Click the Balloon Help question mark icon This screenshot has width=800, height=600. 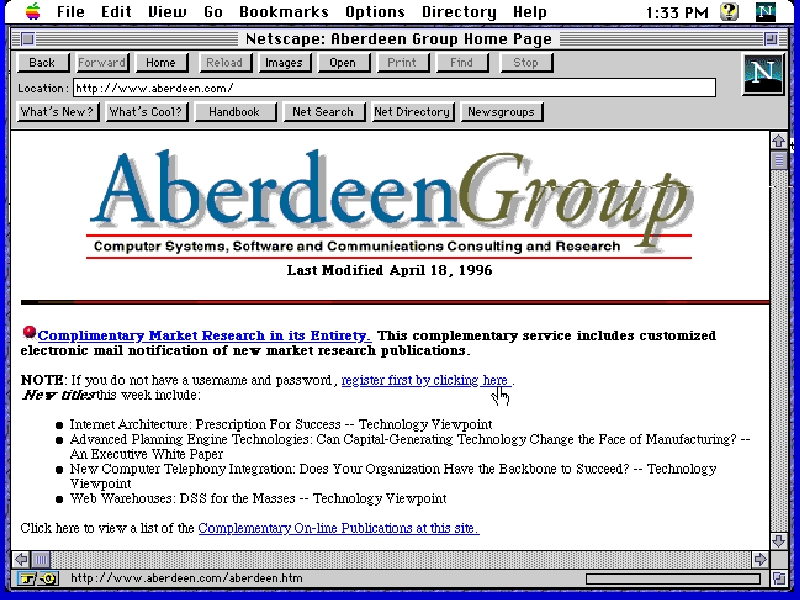[x=730, y=11]
